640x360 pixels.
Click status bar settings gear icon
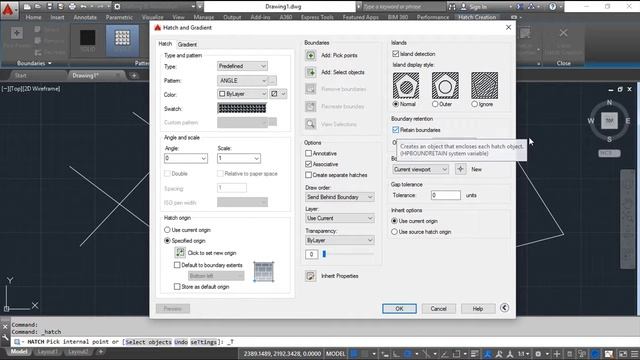tap(538, 354)
